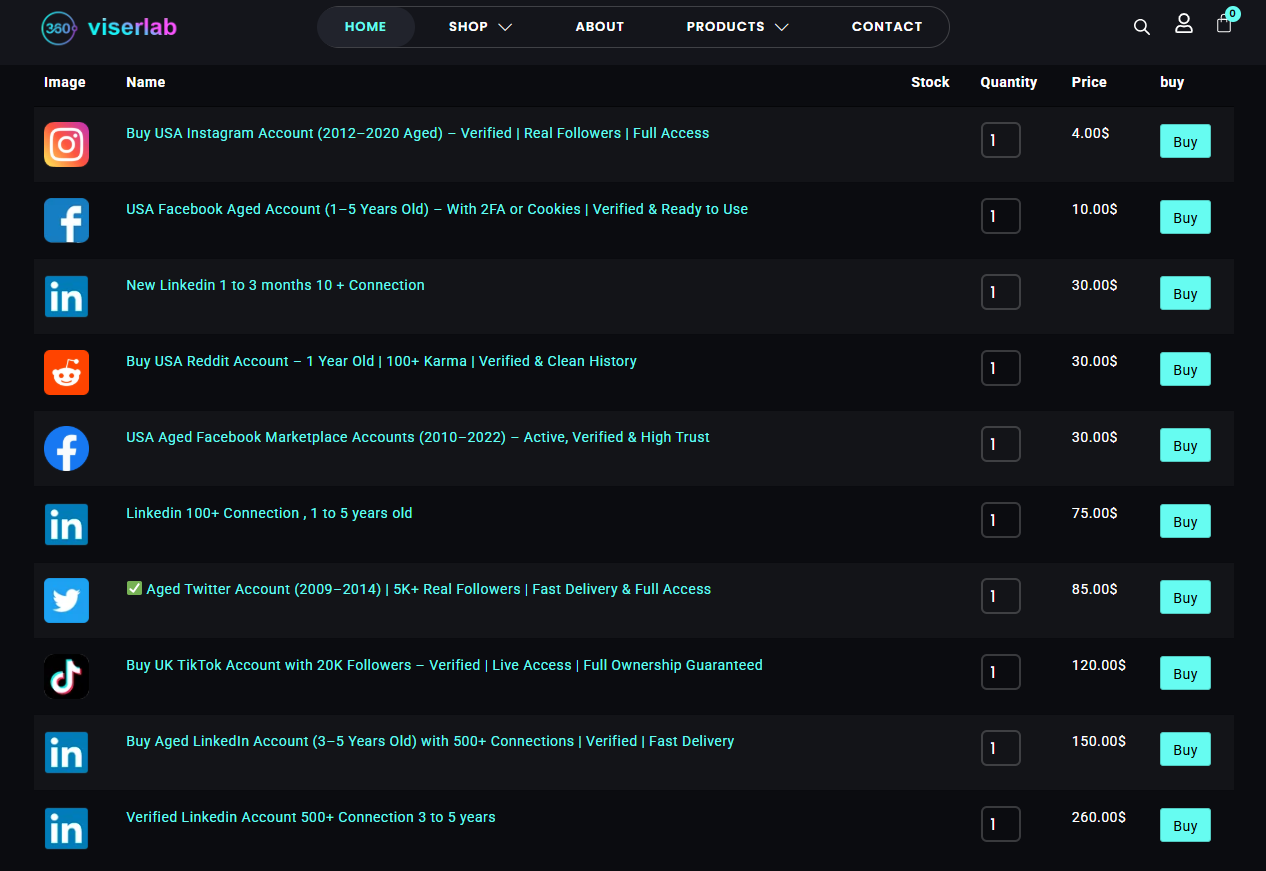Open the user account icon
The width and height of the screenshot is (1266, 871).
(x=1184, y=24)
